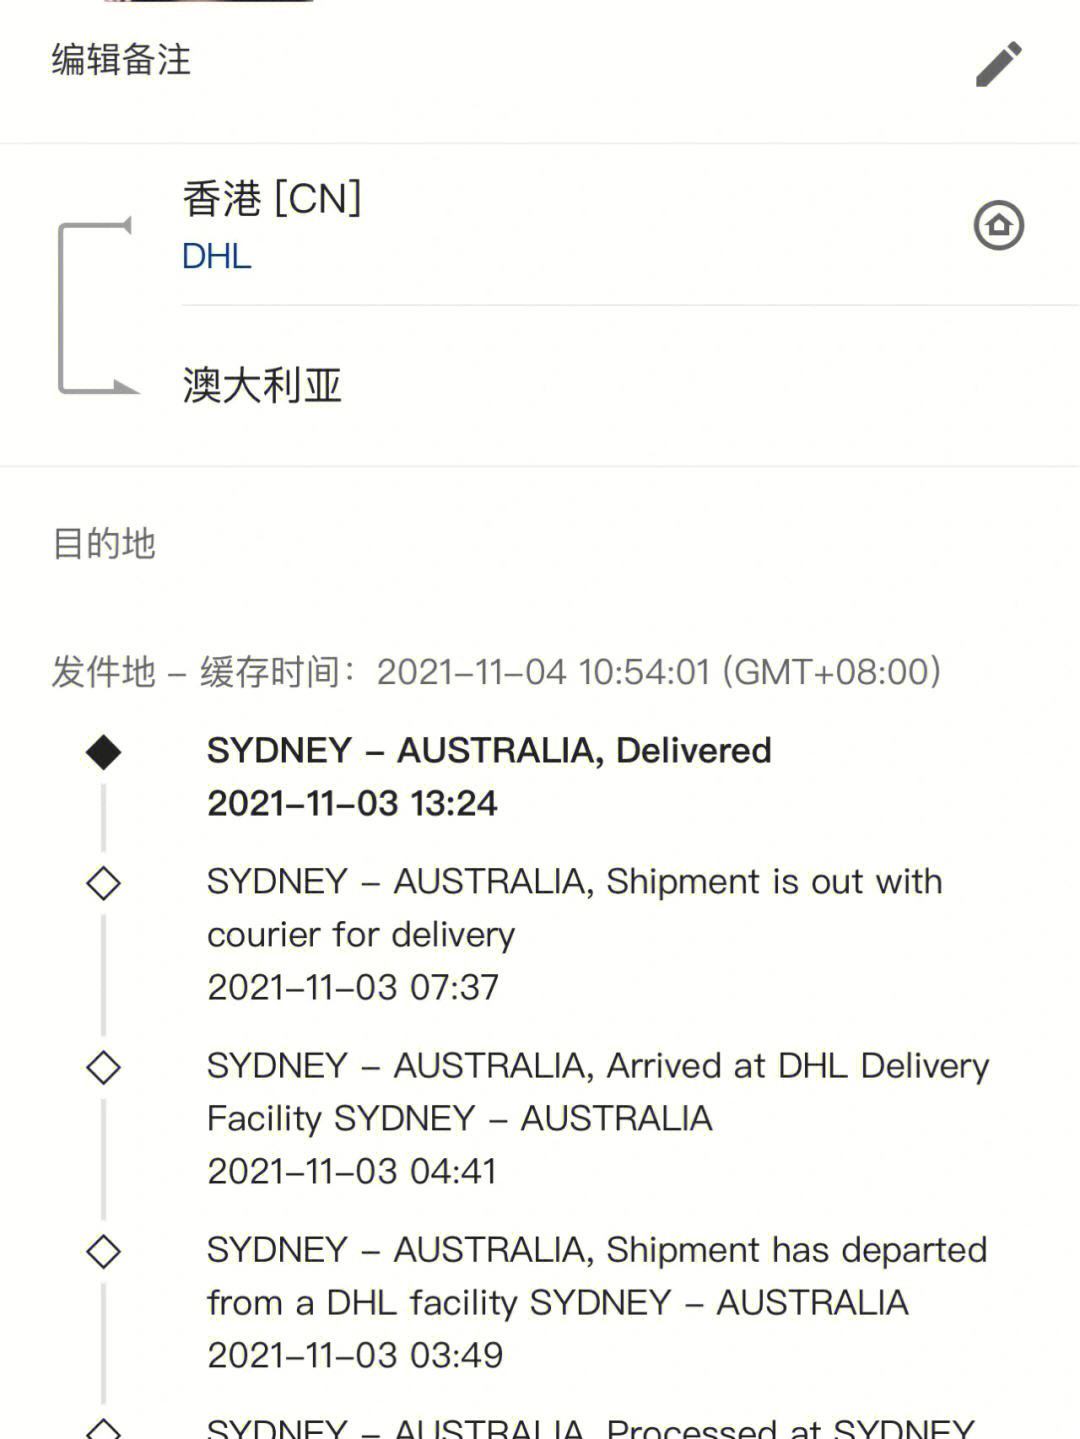Tap the pencil edit note icon
The image size is (1080, 1439).
[999, 64]
